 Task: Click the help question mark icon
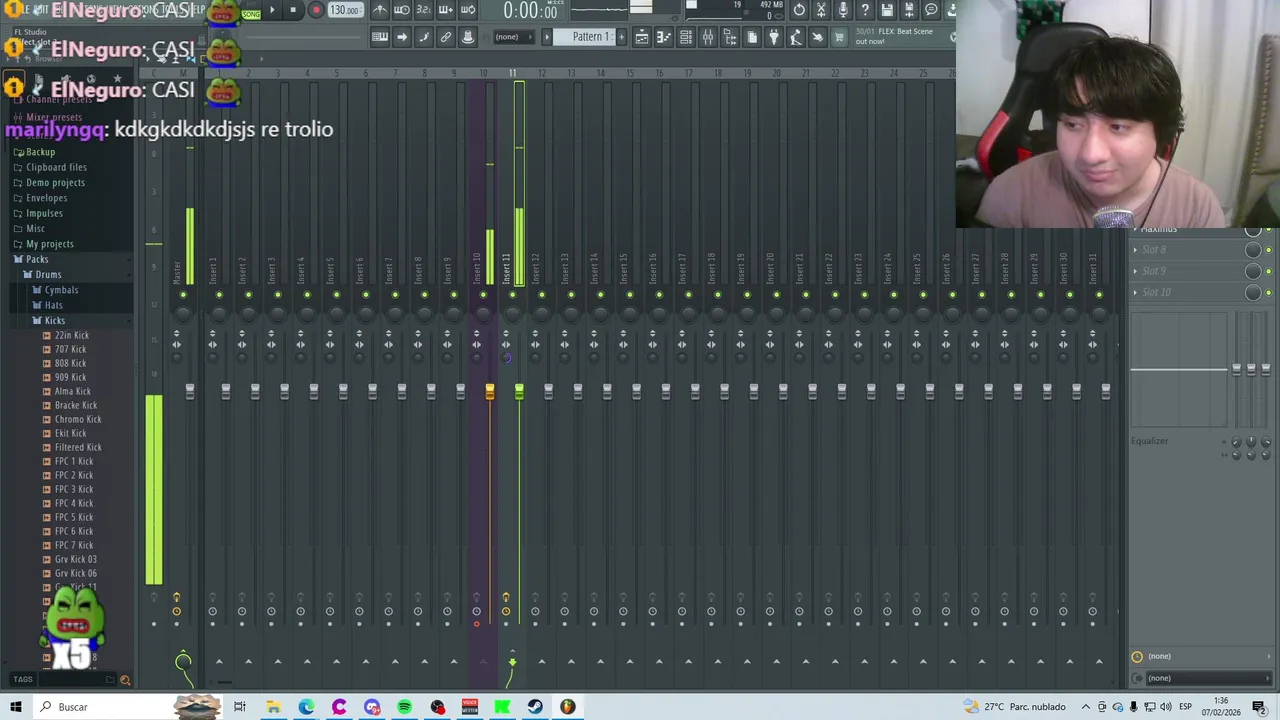pyautogui.click(x=865, y=10)
